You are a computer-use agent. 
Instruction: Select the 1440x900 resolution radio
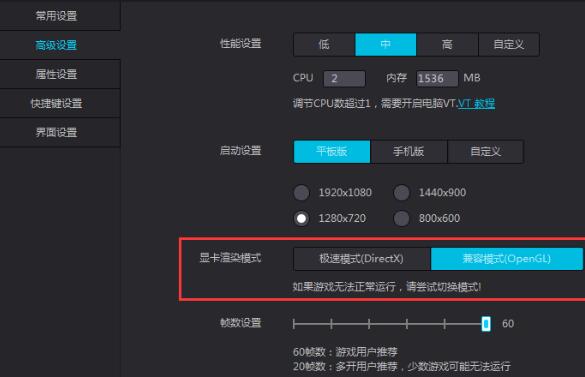(401, 193)
